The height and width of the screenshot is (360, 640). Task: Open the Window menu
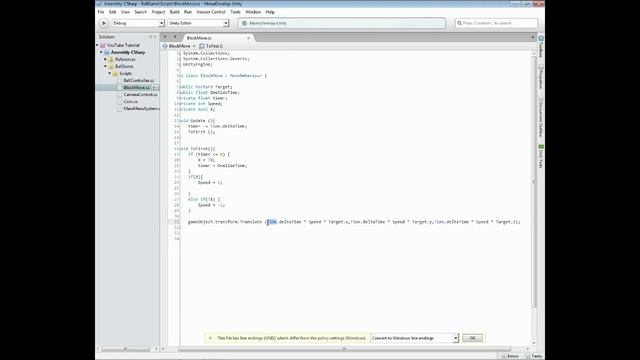(x=253, y=12)
